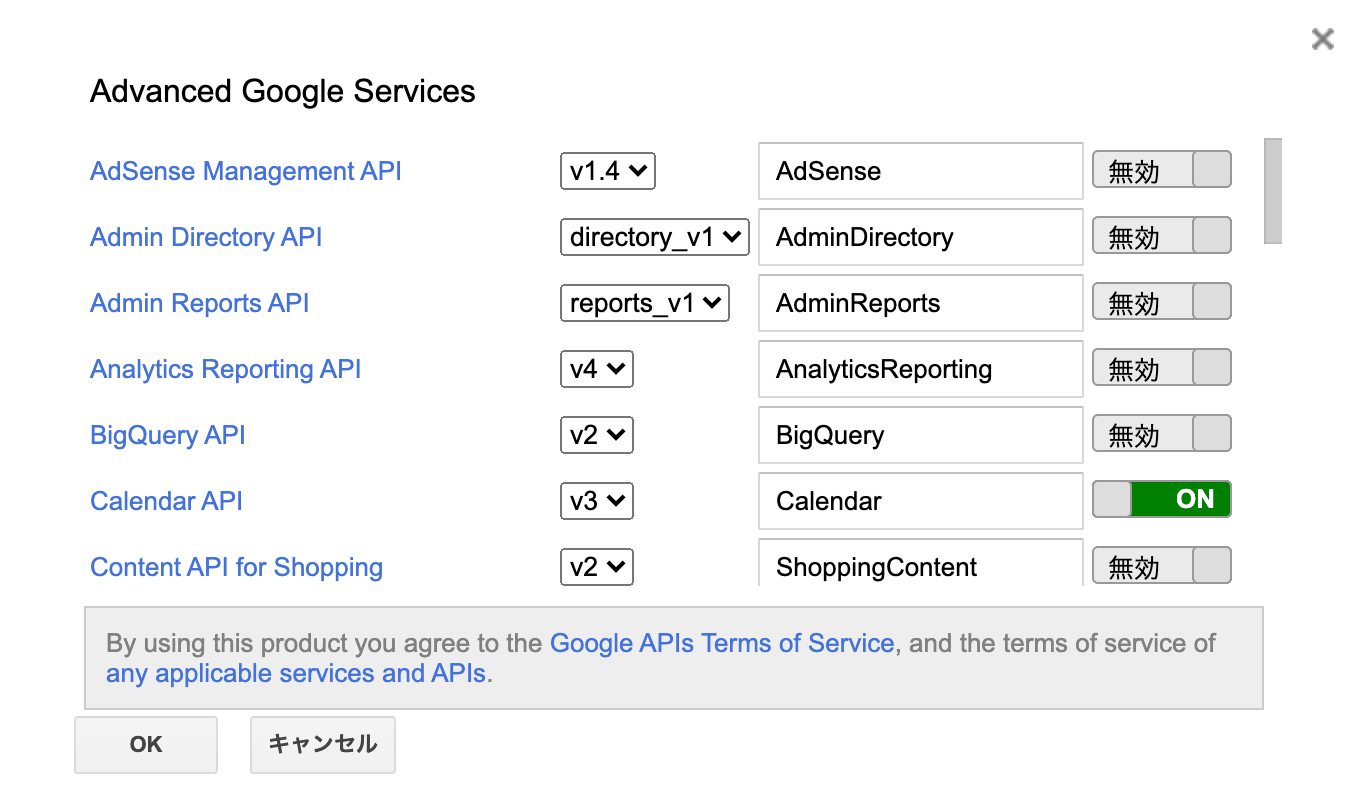Open the Google APIs Terms of Service link
The height and width of the screenshot is (796, 1366).
[x=721, y=643]
